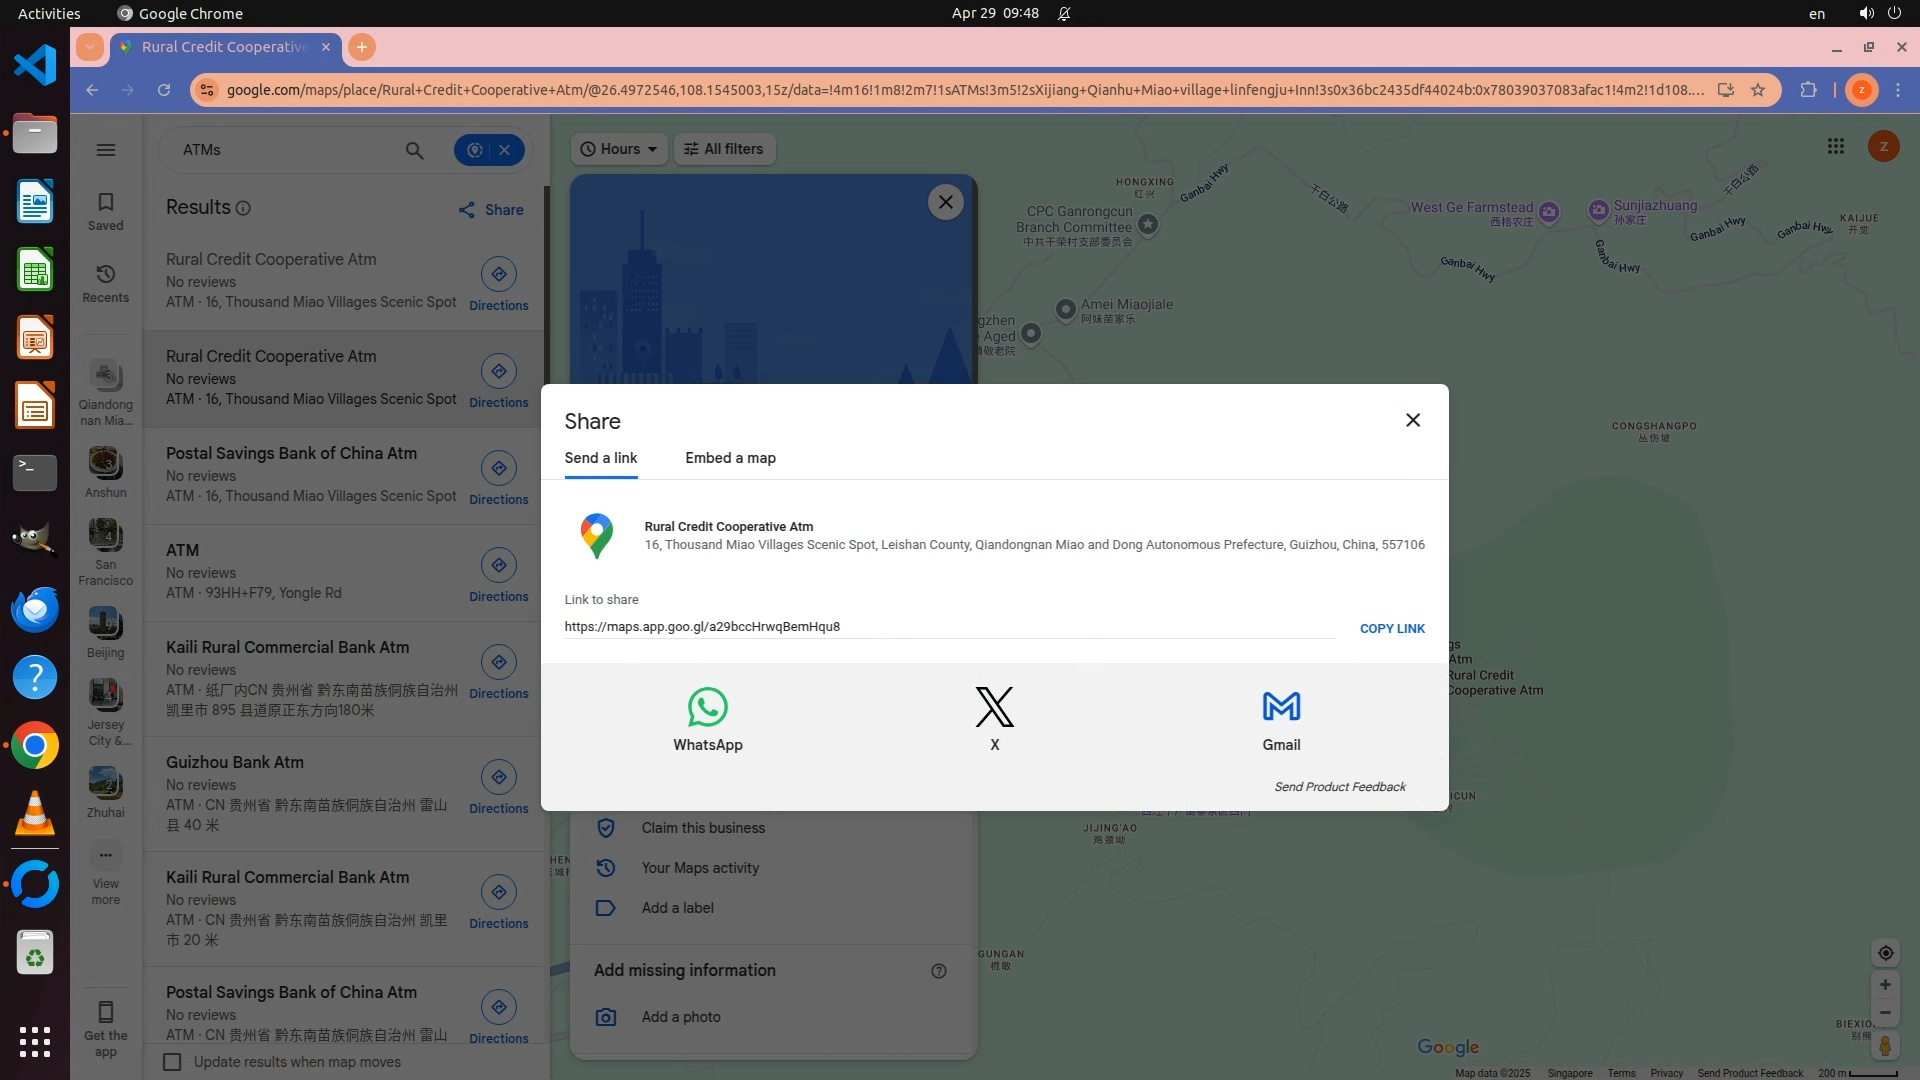Open the hamburger main menu
1920x1080 pixels.
[x=106, y=150]
